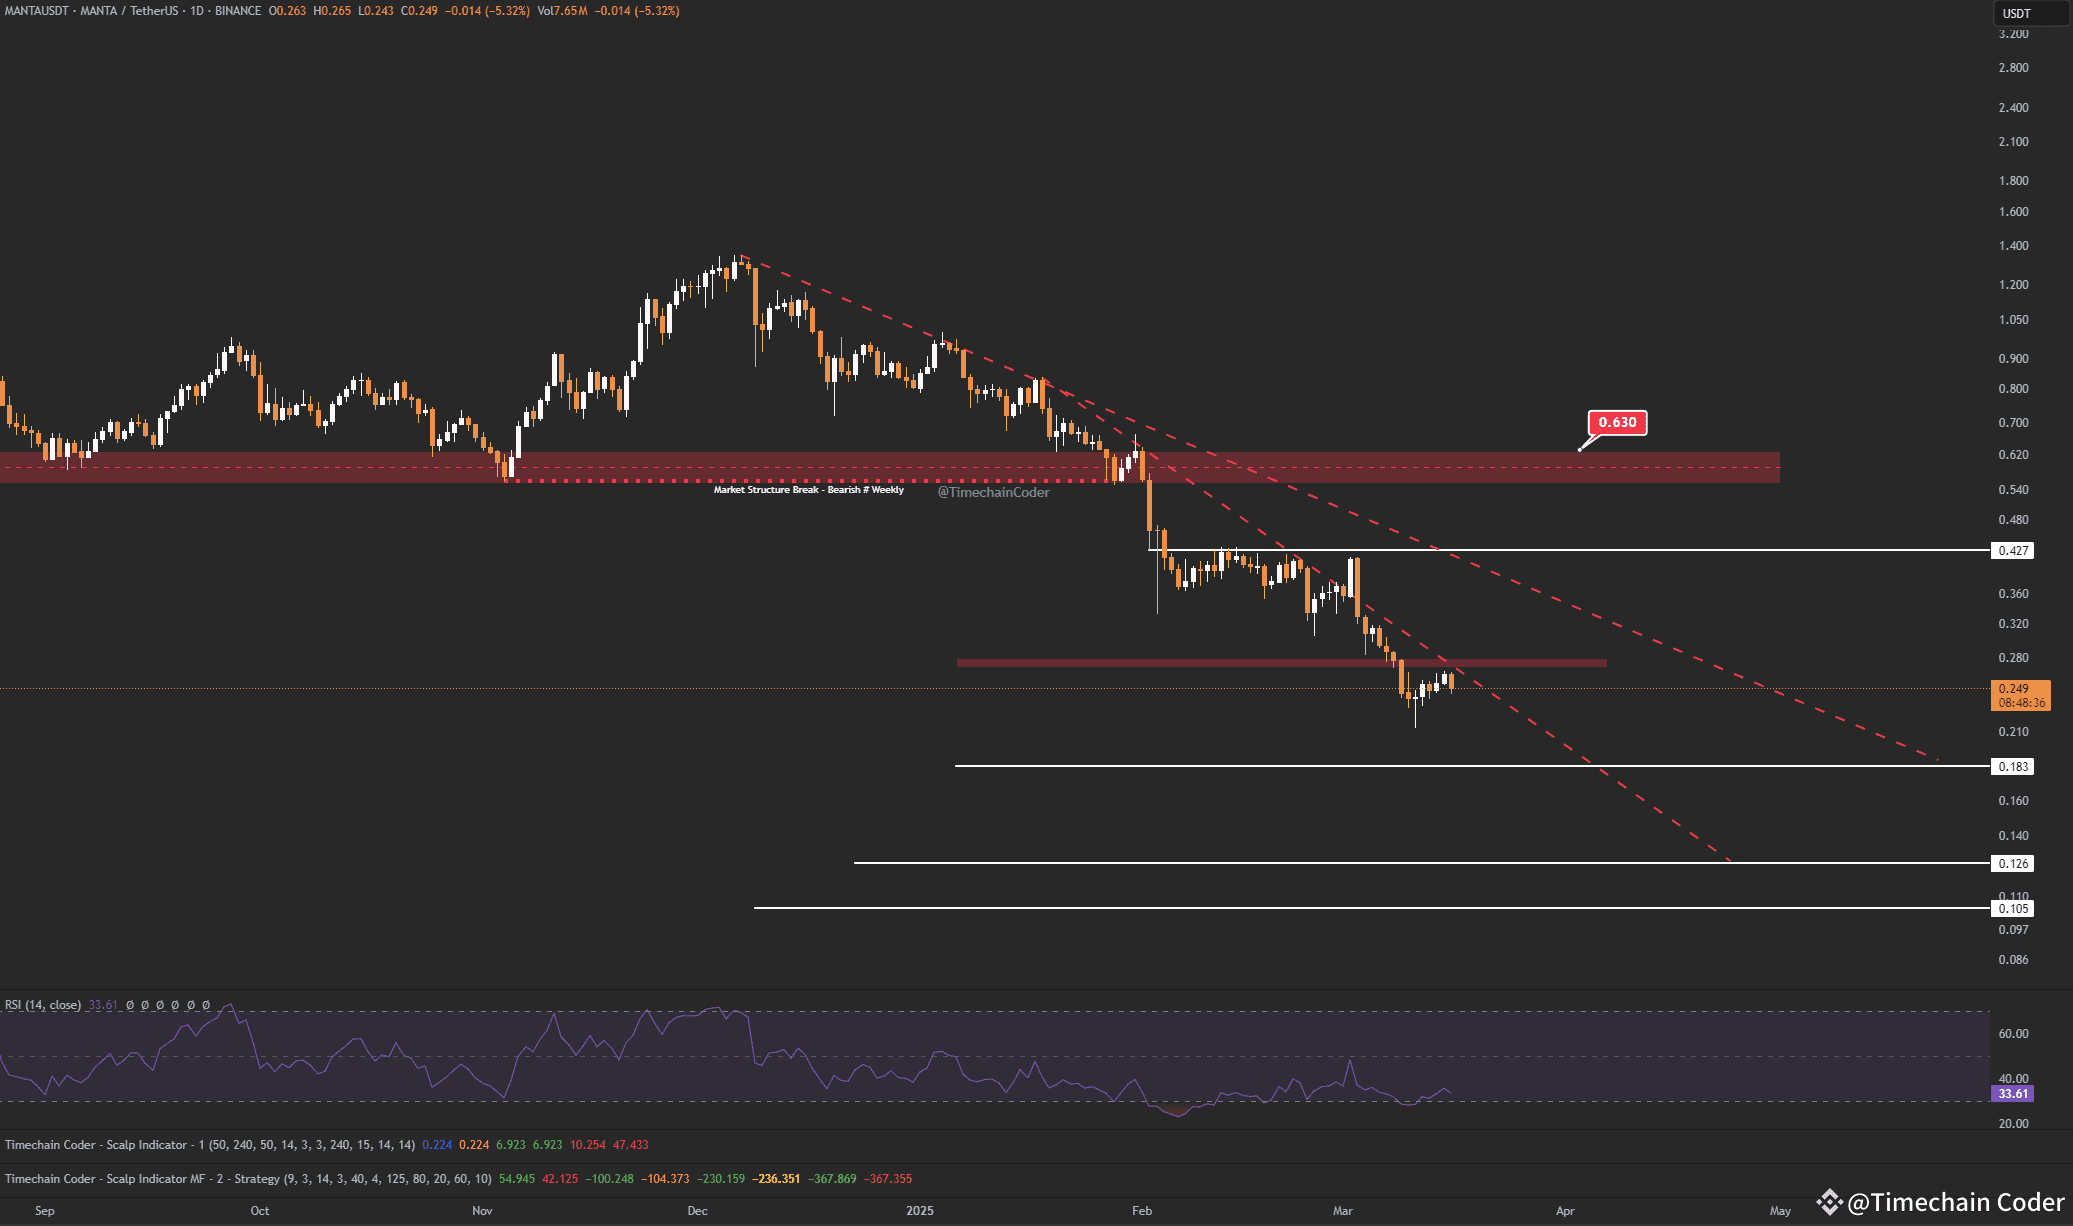Click the L0.243 low value
Viewport: 2073px width, 1226px height.
coord(376,11)
